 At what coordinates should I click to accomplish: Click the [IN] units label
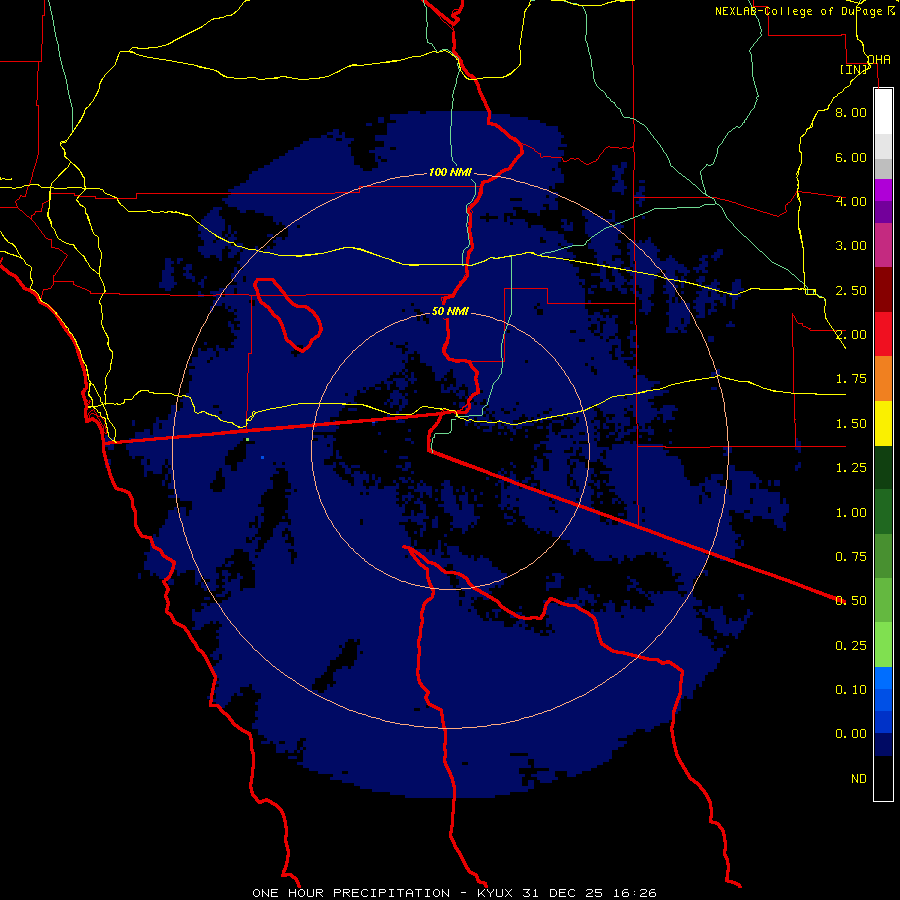[854, 69]
